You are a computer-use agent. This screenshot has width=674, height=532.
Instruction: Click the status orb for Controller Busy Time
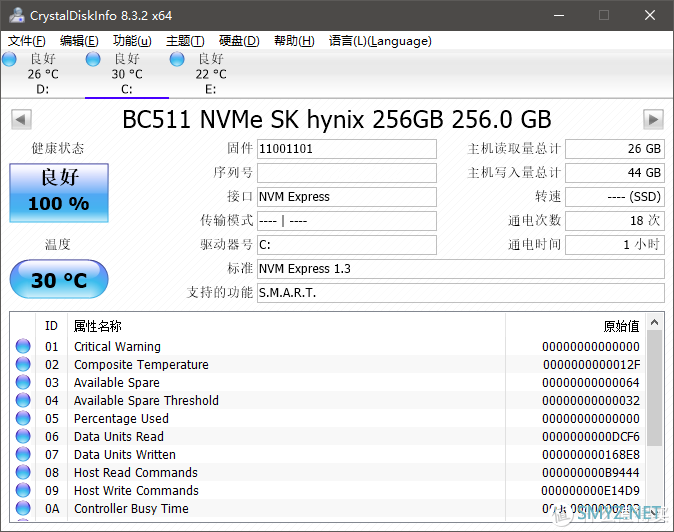(23, 508)
